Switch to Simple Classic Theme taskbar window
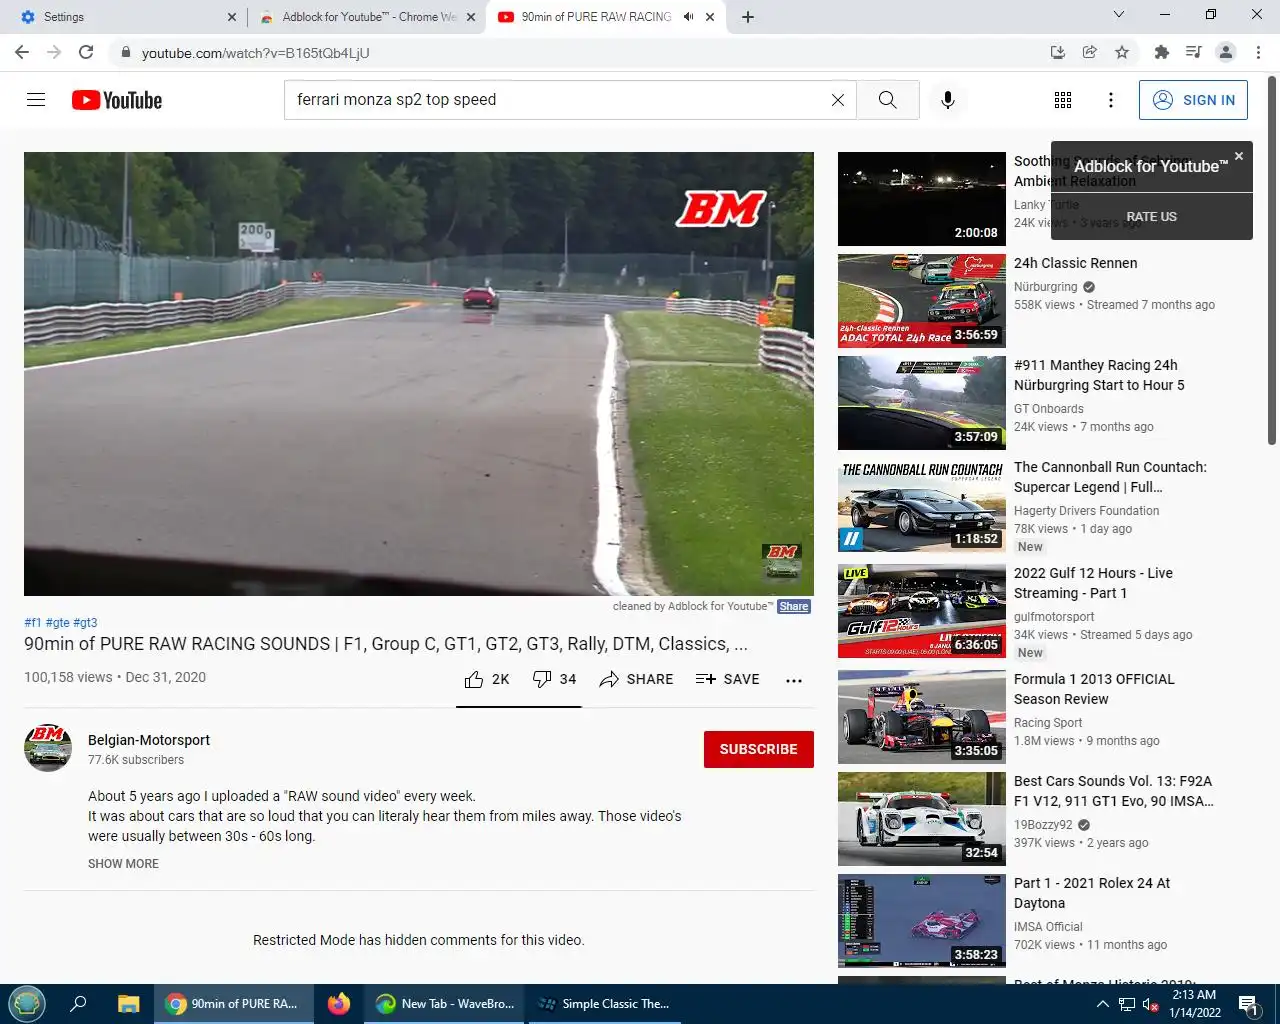This screenshot has height=1024, width=1280. pos(604,1004)
